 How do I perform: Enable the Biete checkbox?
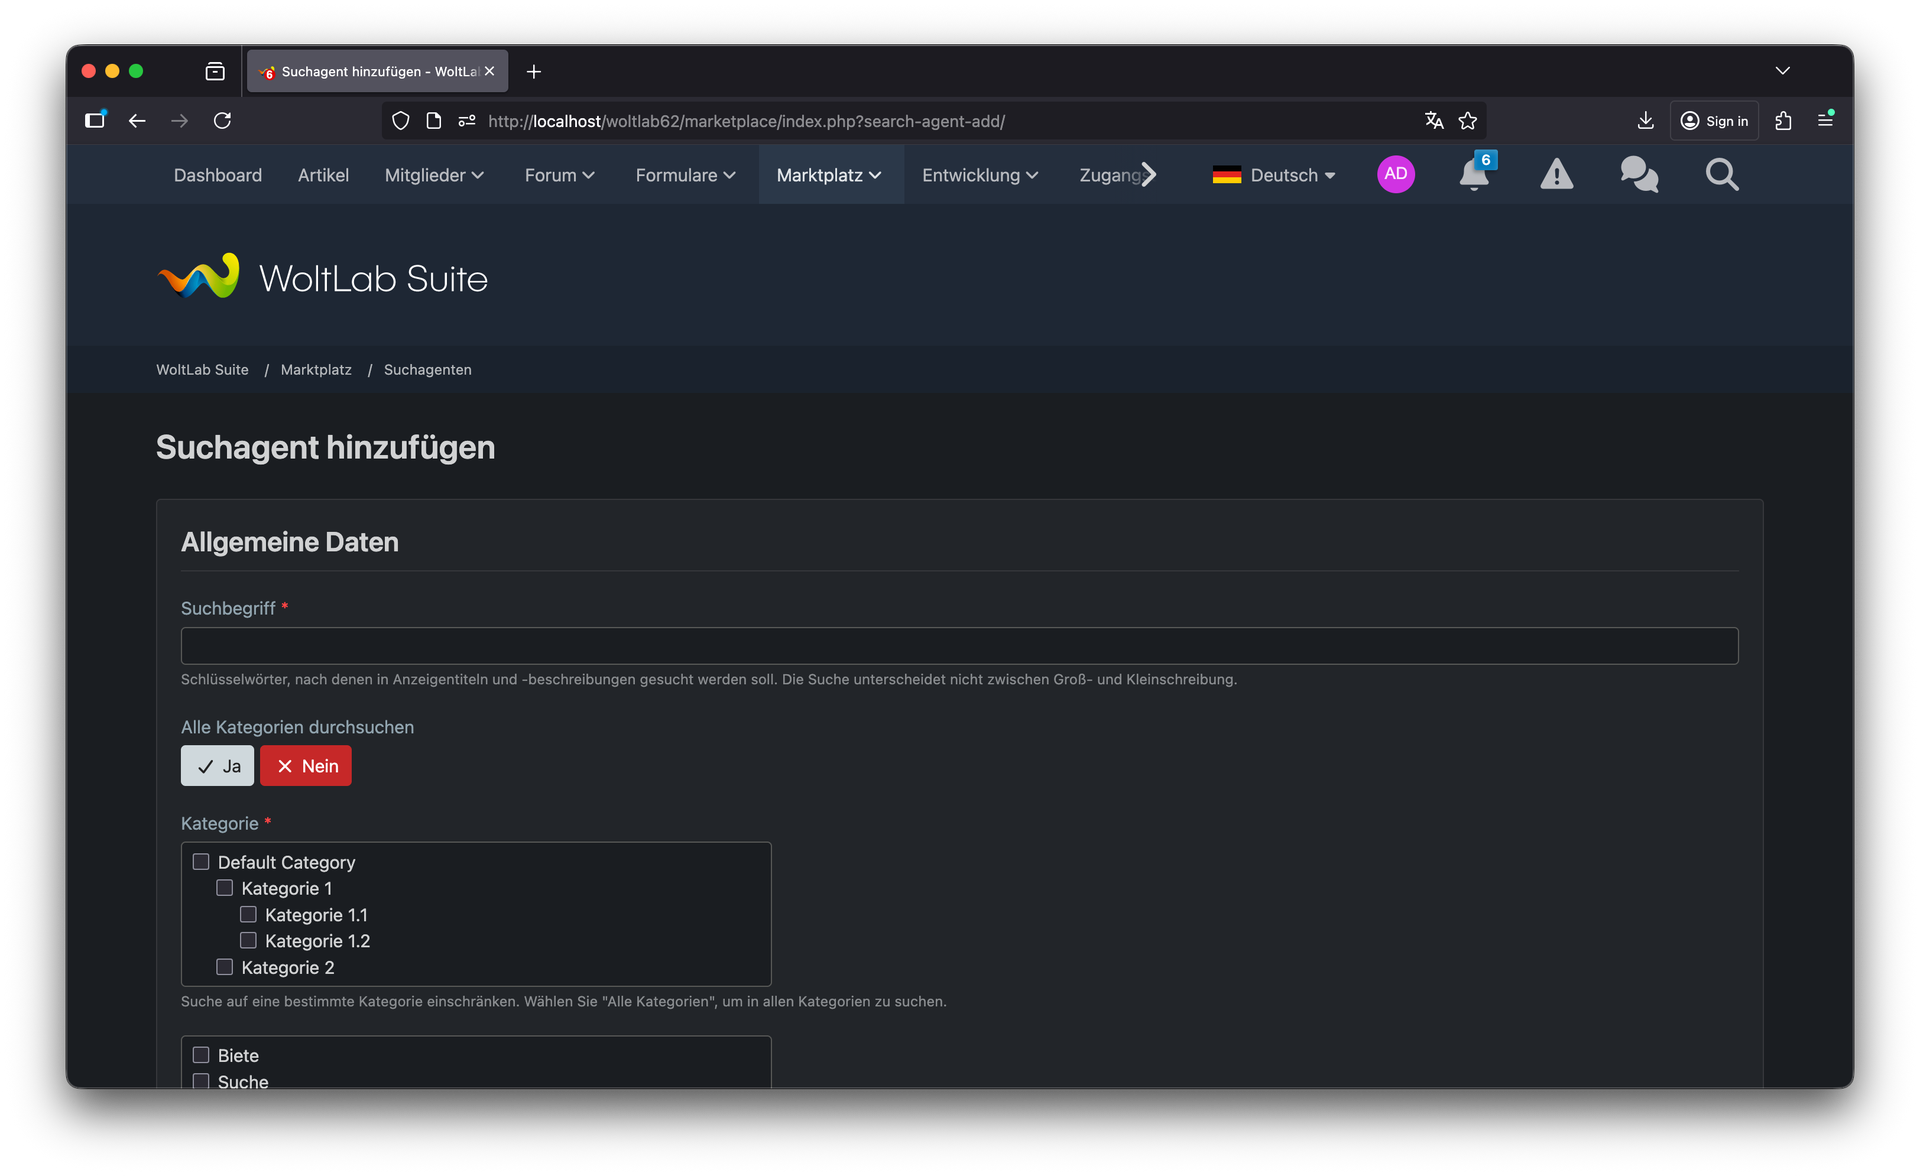[201, 1055]
